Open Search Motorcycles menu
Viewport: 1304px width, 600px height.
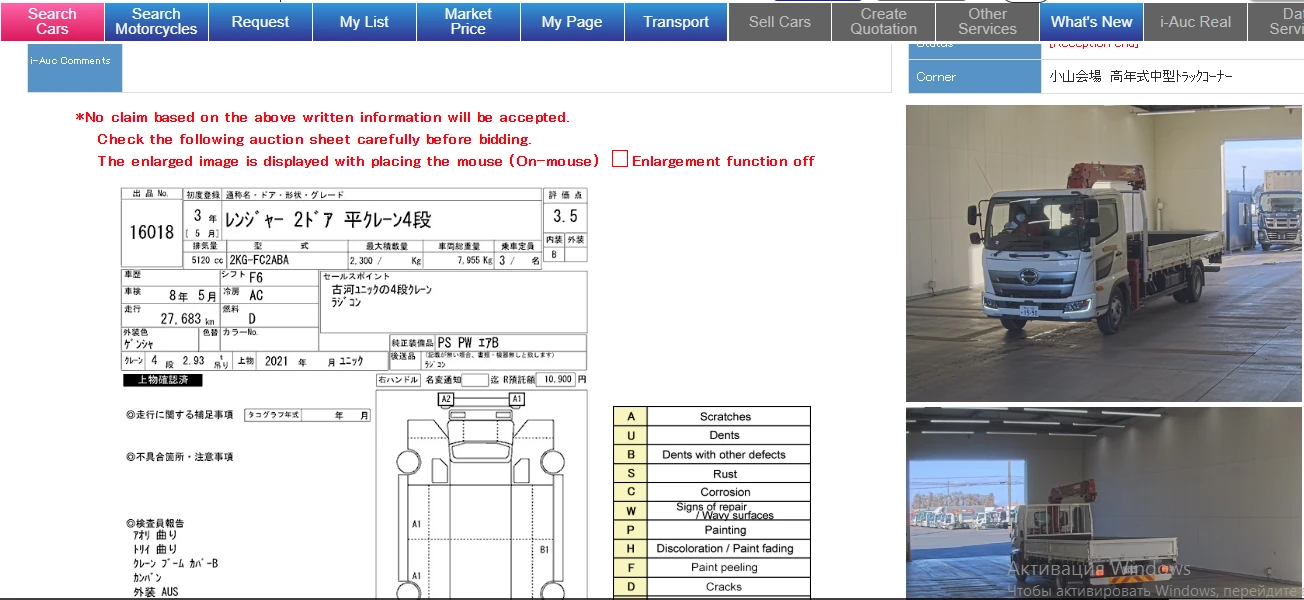[156, 21]
